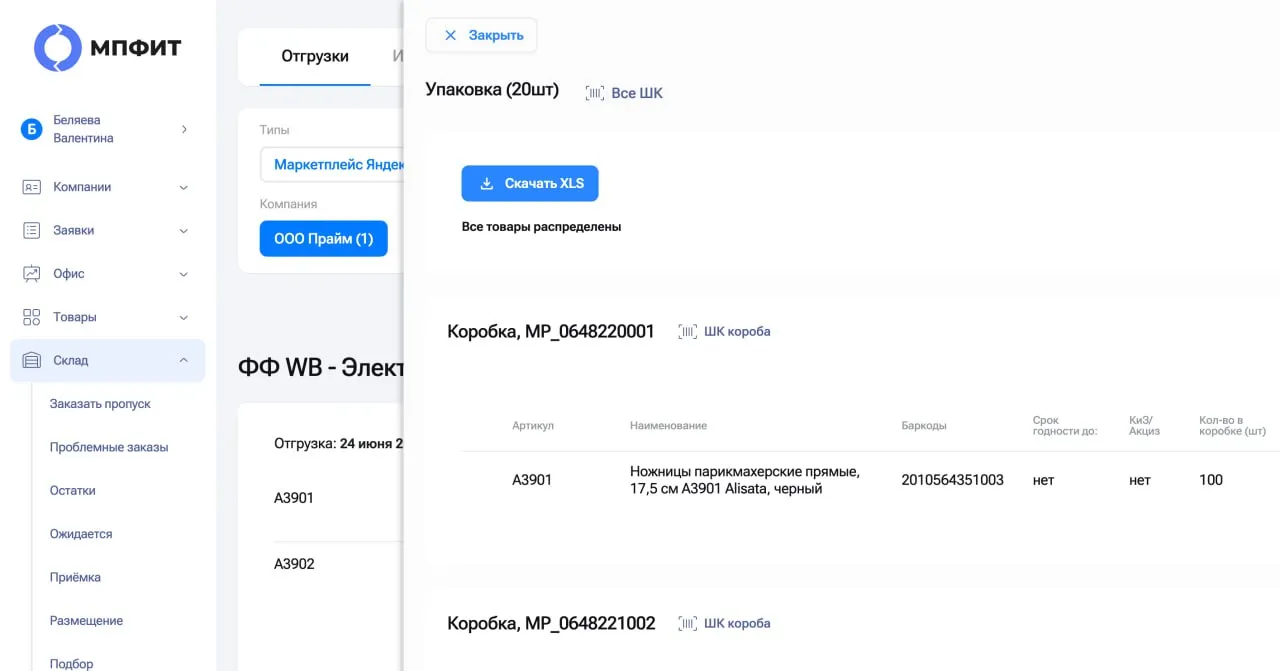Screen dimensions: 1280x671
Task: Select the ООО Прайм (1) company button
Action: coord(323,239)
